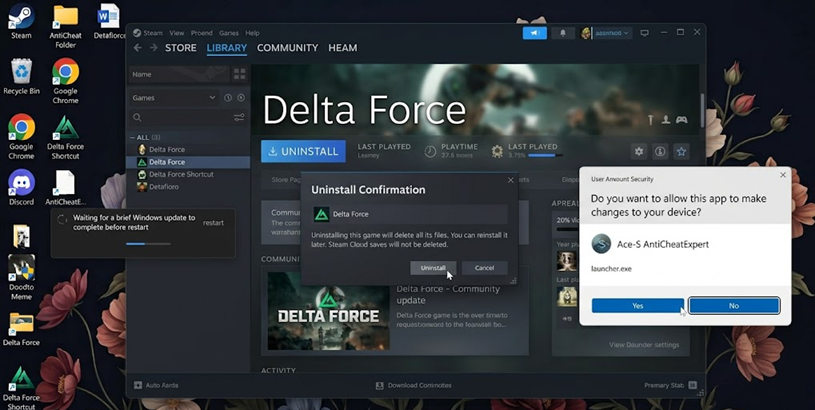815x410 pixels.
Task: Switch library to grid view icon
Action: [x=240, y=74]
